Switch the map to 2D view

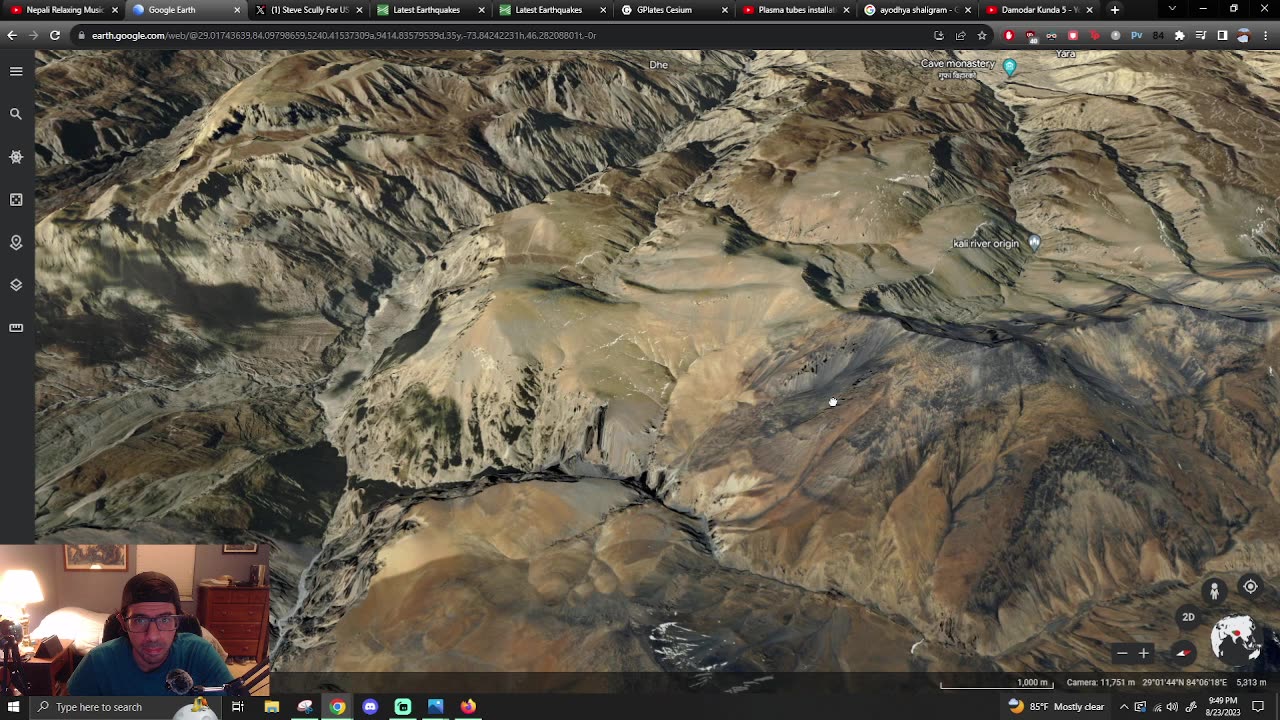point(1188,617)
